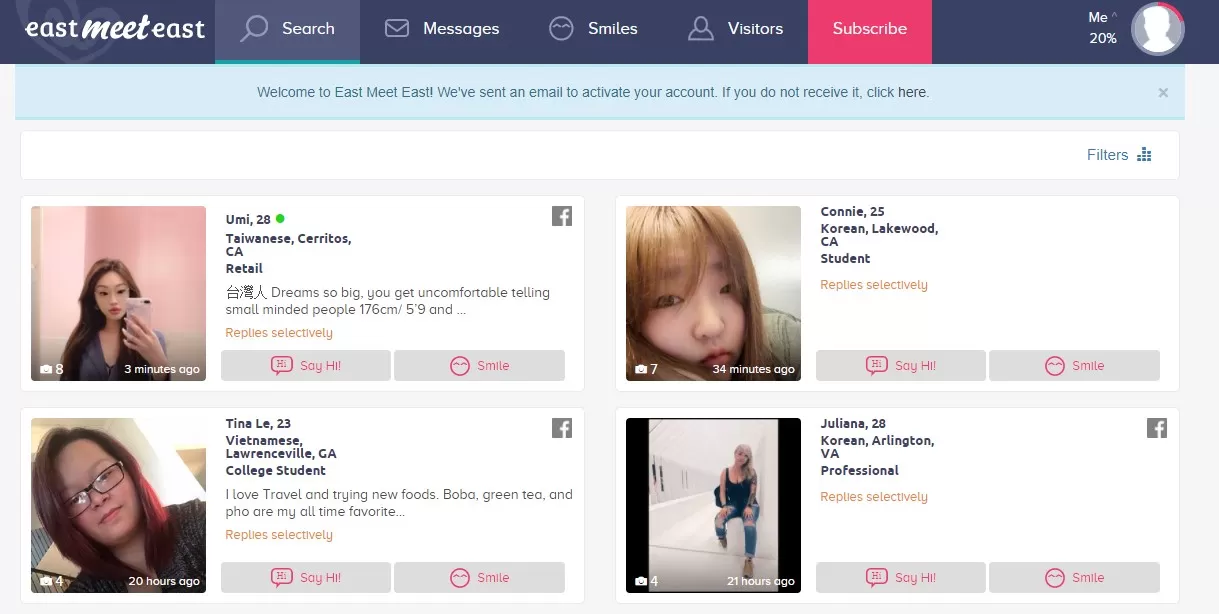Say Hi to Umi
This screenshot has width=1219, height=614.
point(306,366)
